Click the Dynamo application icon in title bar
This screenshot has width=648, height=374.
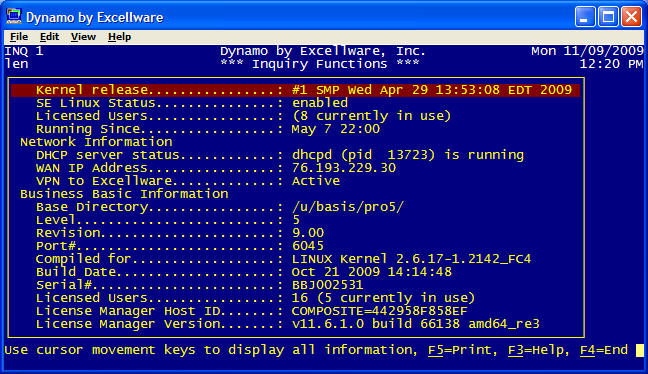(x=14, y=17)
